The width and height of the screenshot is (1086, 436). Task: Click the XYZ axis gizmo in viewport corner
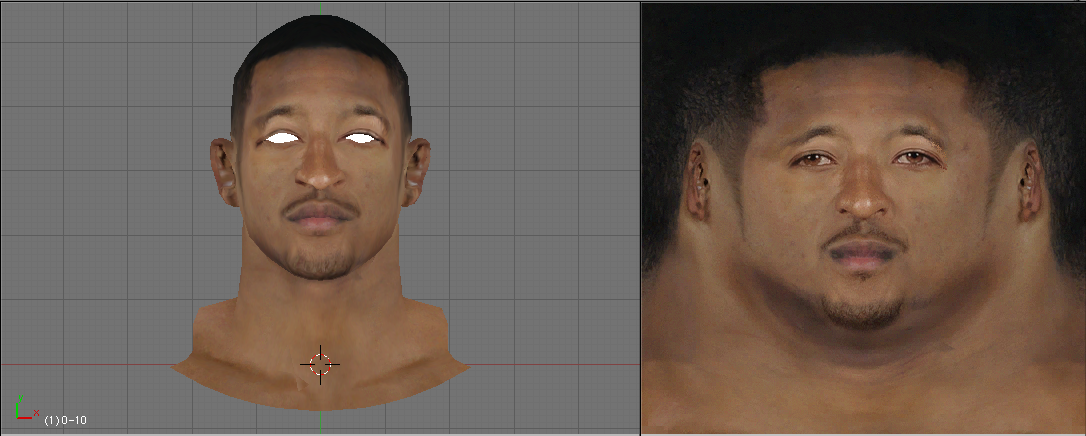(x=24, y=410)
